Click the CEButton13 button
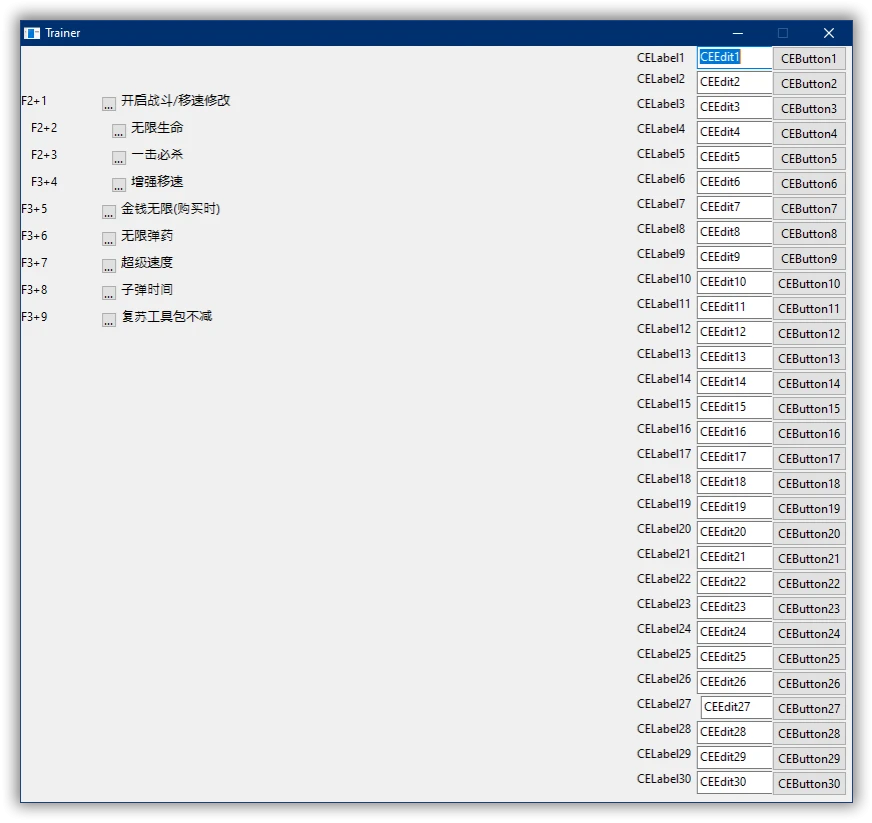This screenshot has height=823, width=872. (809, 359)
